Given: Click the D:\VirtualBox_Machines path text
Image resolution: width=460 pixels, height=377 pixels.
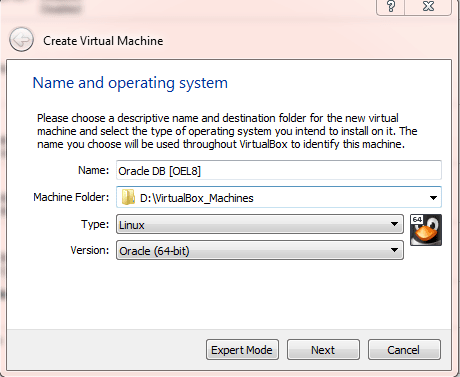Looking at the screenshot, I should coord(197,198).
